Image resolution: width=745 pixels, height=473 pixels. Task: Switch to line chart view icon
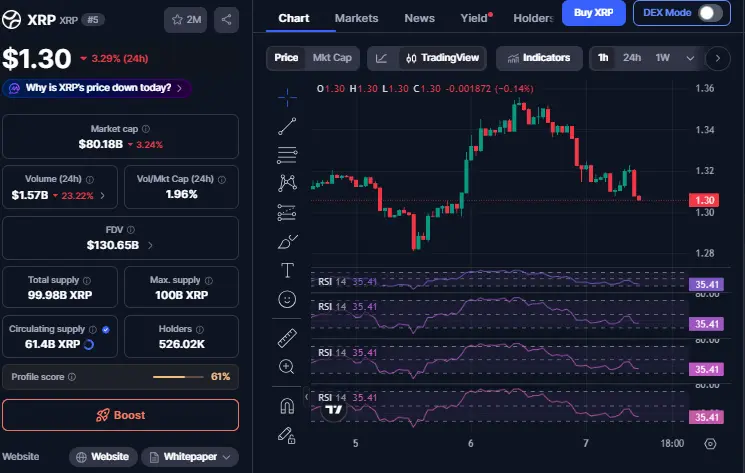pyautogui.click(x=381, y=58)
